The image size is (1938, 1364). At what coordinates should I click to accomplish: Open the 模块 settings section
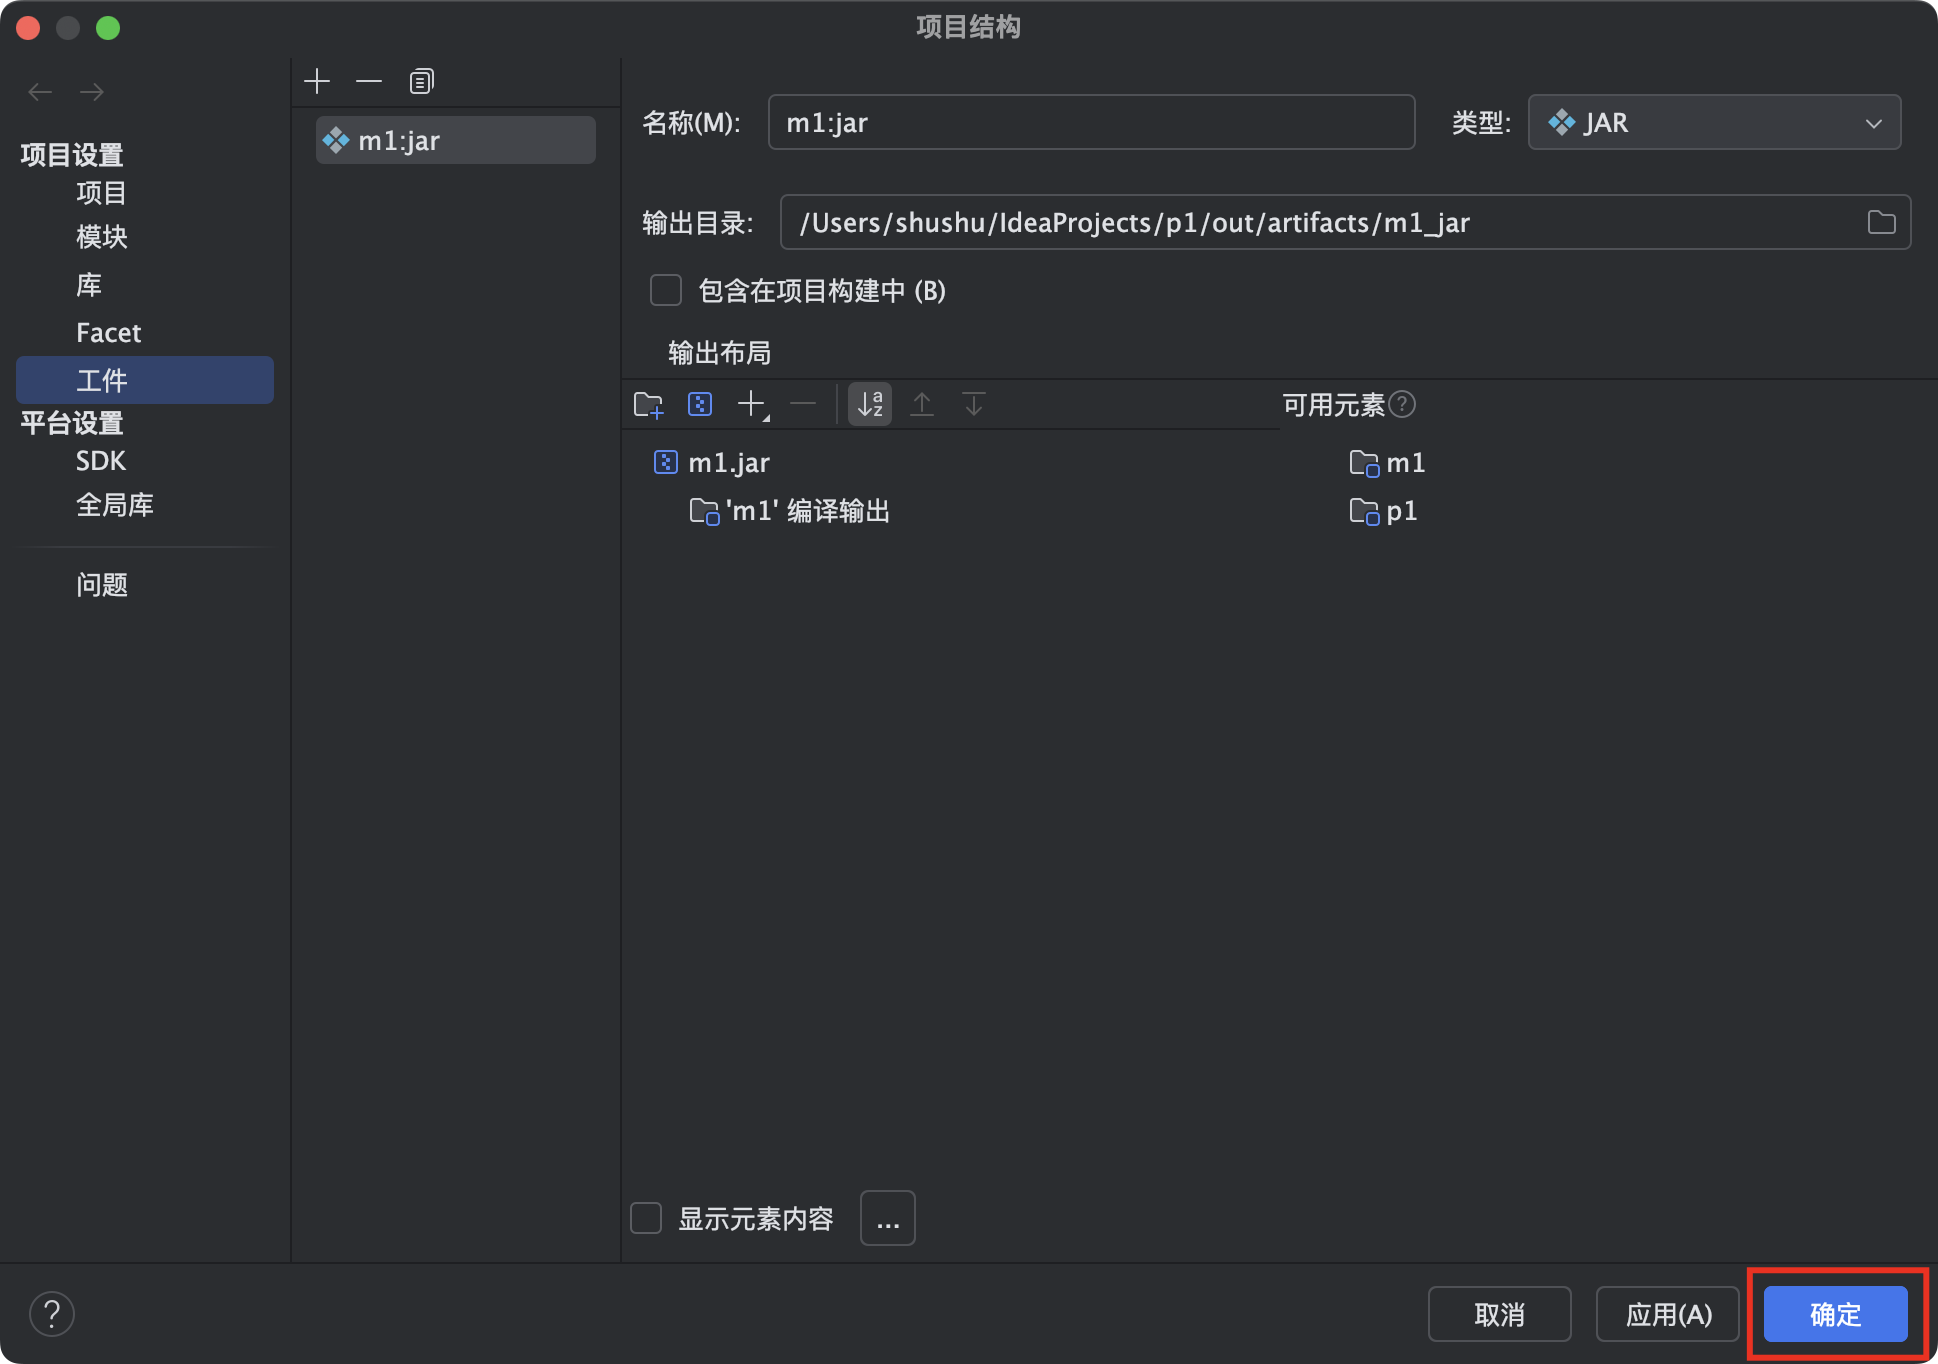(x=101, y=237)
